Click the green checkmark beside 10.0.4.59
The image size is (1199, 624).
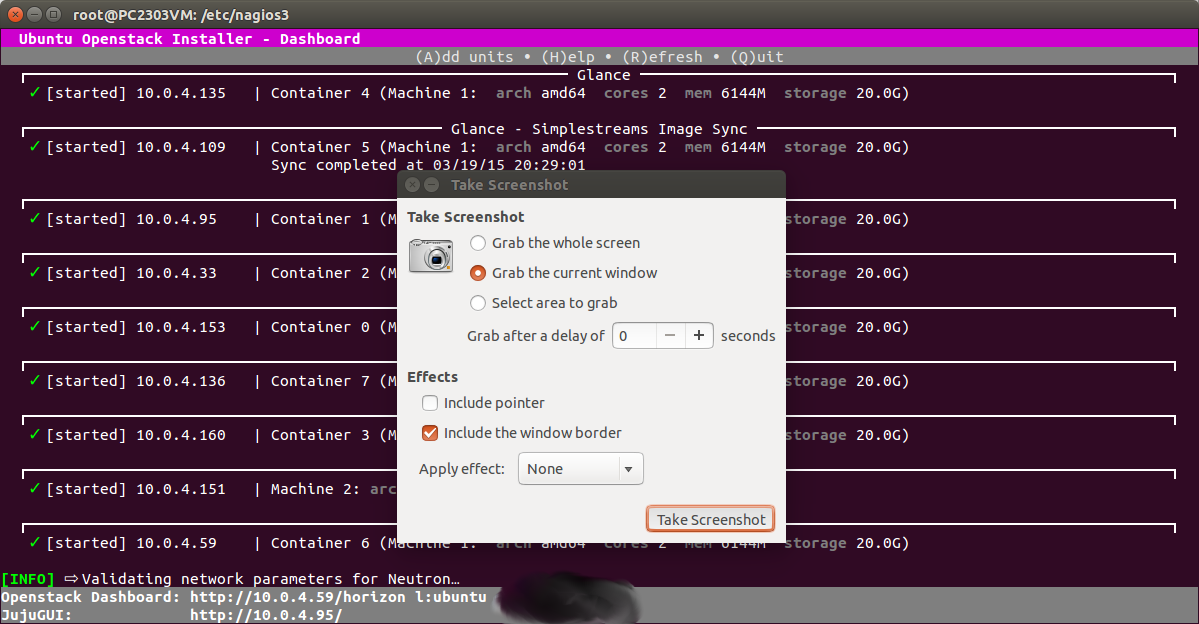(34, 543)
